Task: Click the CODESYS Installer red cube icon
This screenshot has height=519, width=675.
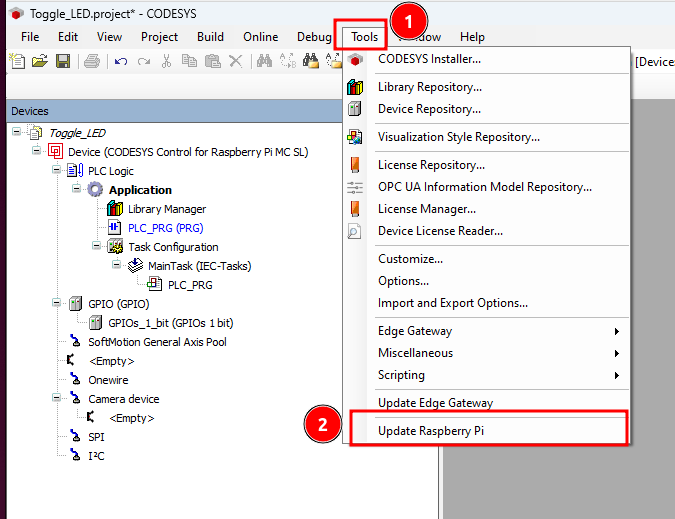Action: pyautogui.click(x=355, y=60)
